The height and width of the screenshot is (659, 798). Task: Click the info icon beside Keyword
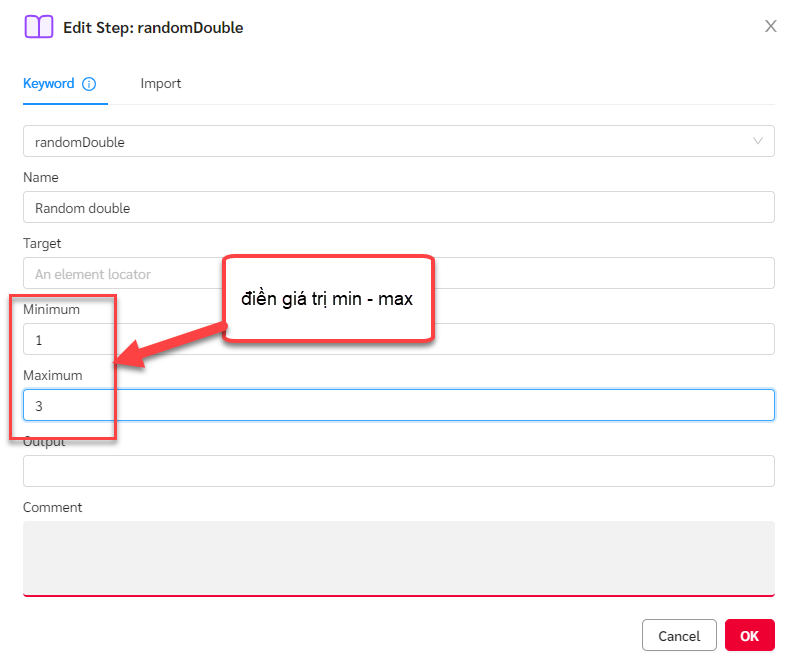(x=89, y=84)
